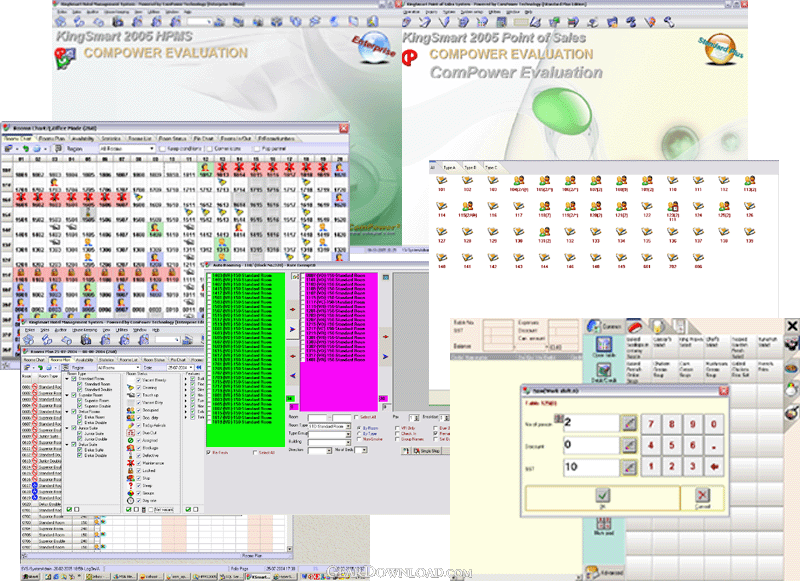Click the pencil icon beside the Discount field

click(x=629, y=445)
